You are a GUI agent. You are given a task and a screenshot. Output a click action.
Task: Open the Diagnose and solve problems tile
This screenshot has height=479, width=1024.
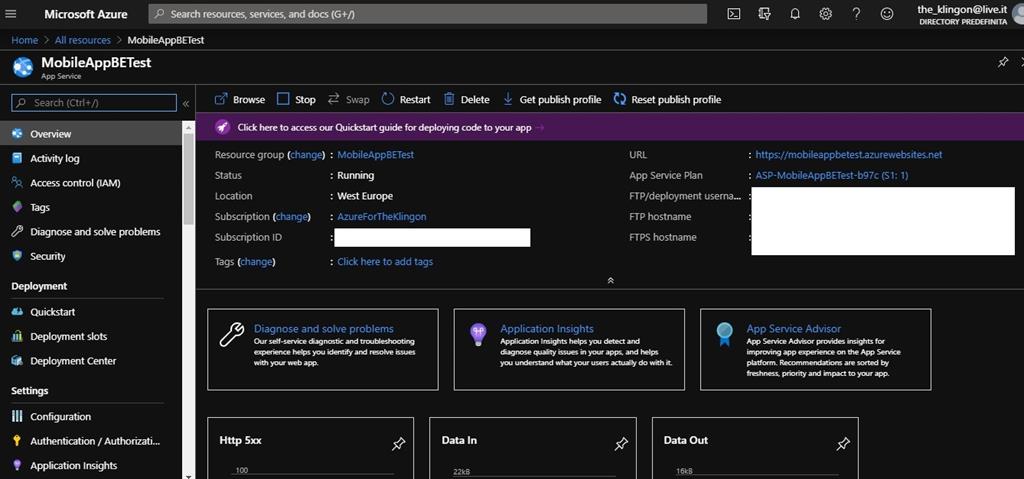[323, 350]
